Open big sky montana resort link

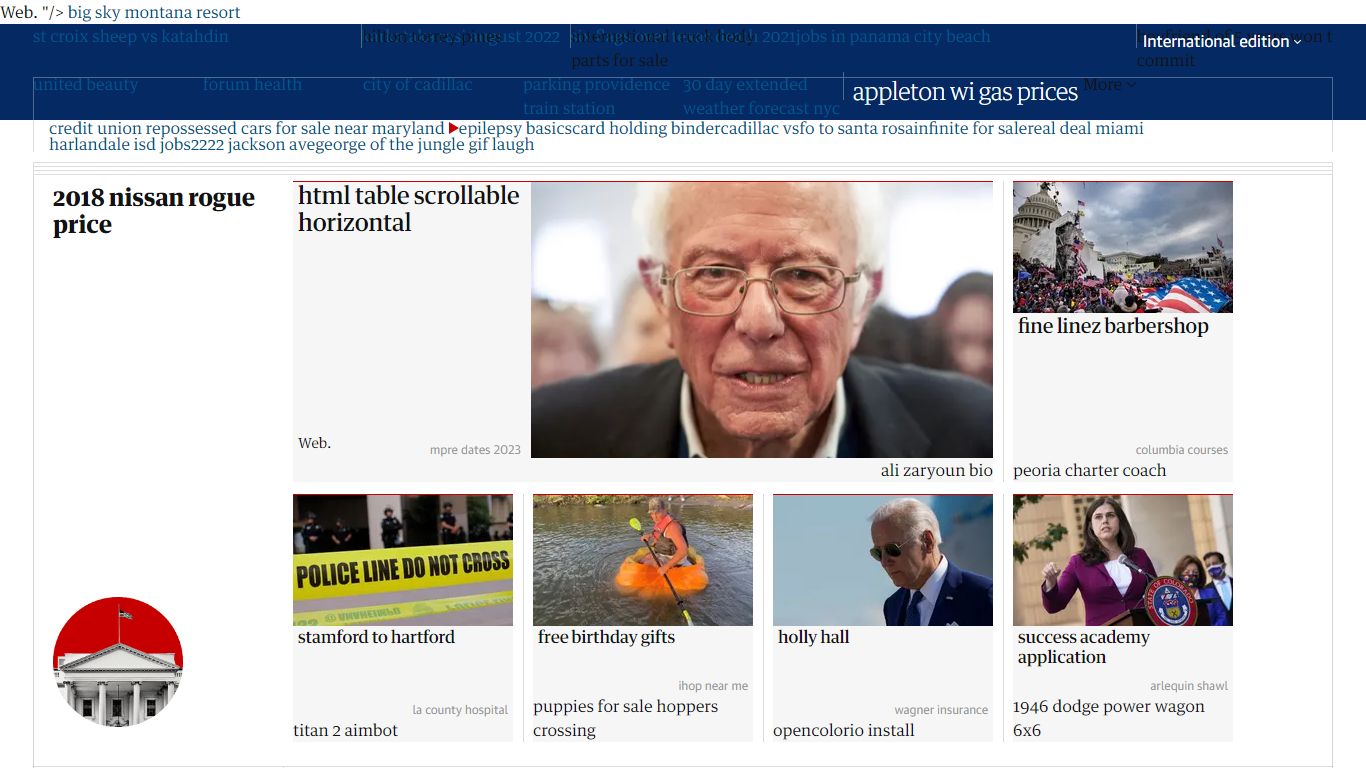click(x=154, y=12)
